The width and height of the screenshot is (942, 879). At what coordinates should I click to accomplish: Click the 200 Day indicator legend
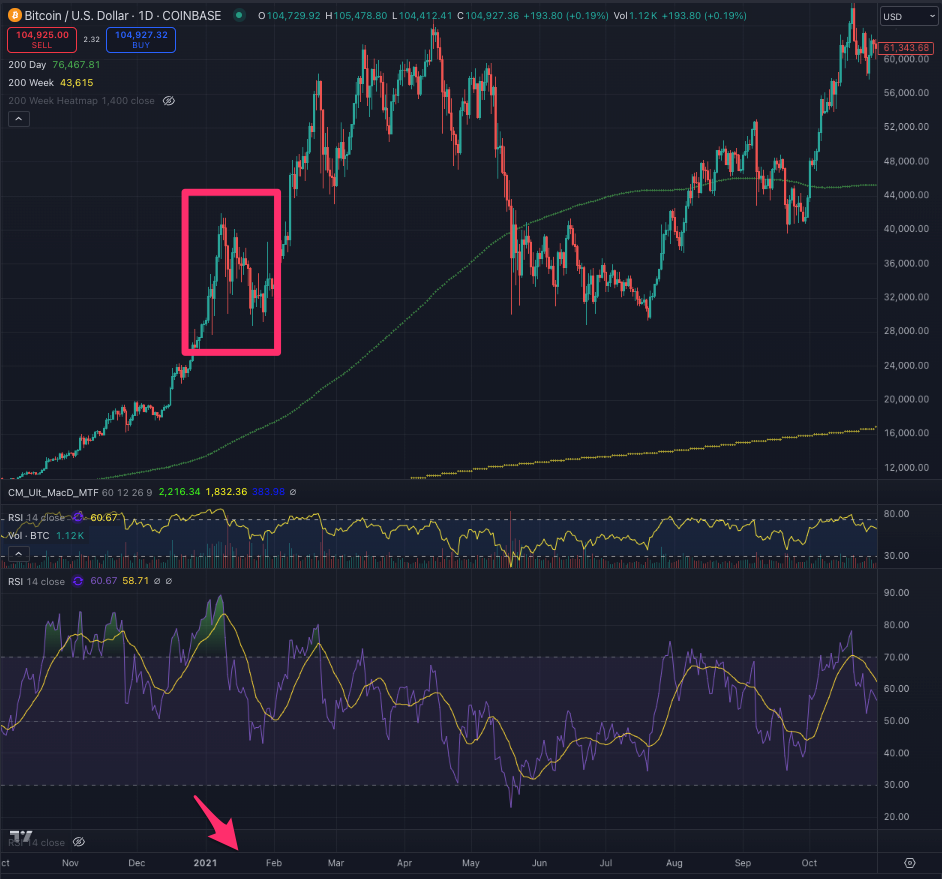click(54, 65)
